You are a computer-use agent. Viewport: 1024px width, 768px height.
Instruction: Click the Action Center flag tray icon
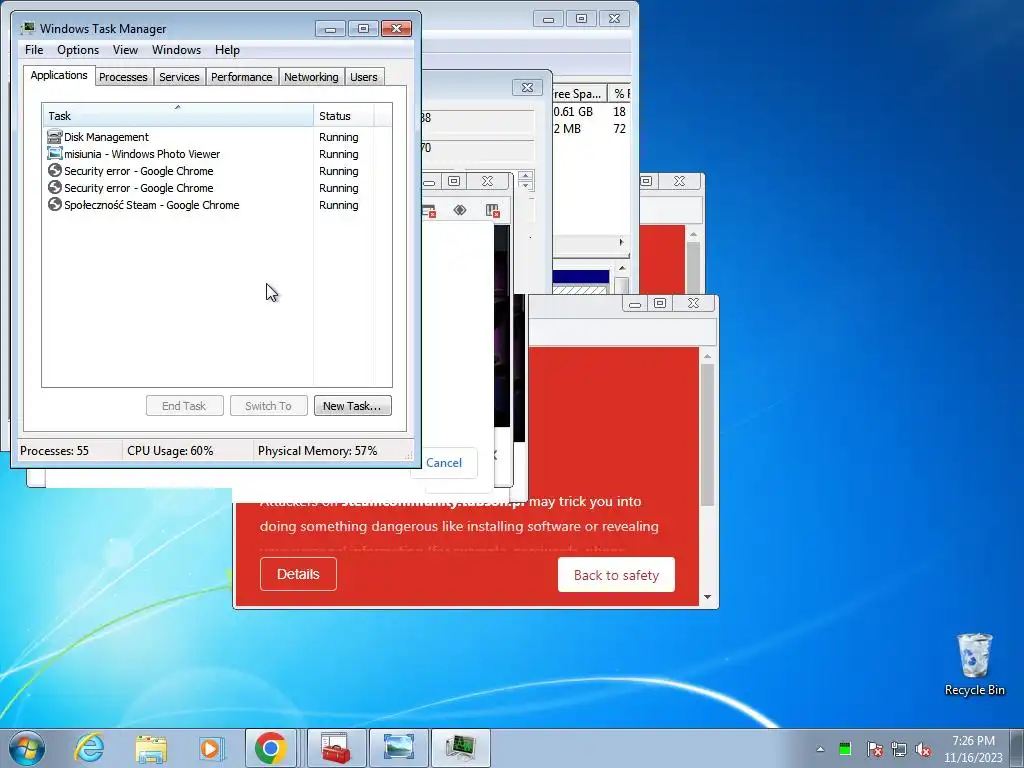pyautogui.click(x=874, y=749)
